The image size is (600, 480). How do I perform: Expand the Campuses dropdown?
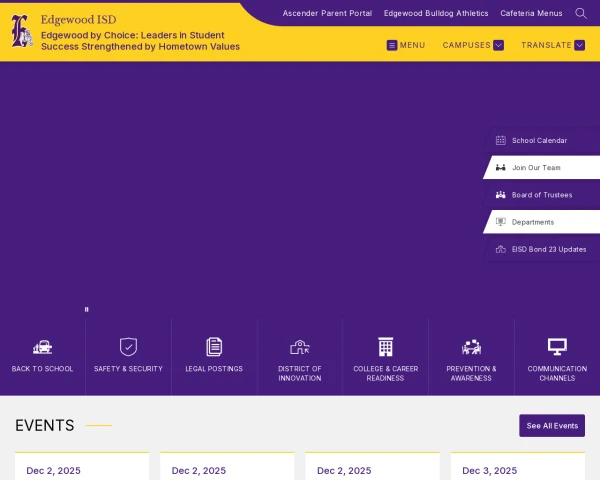click(x=473, y=45)
